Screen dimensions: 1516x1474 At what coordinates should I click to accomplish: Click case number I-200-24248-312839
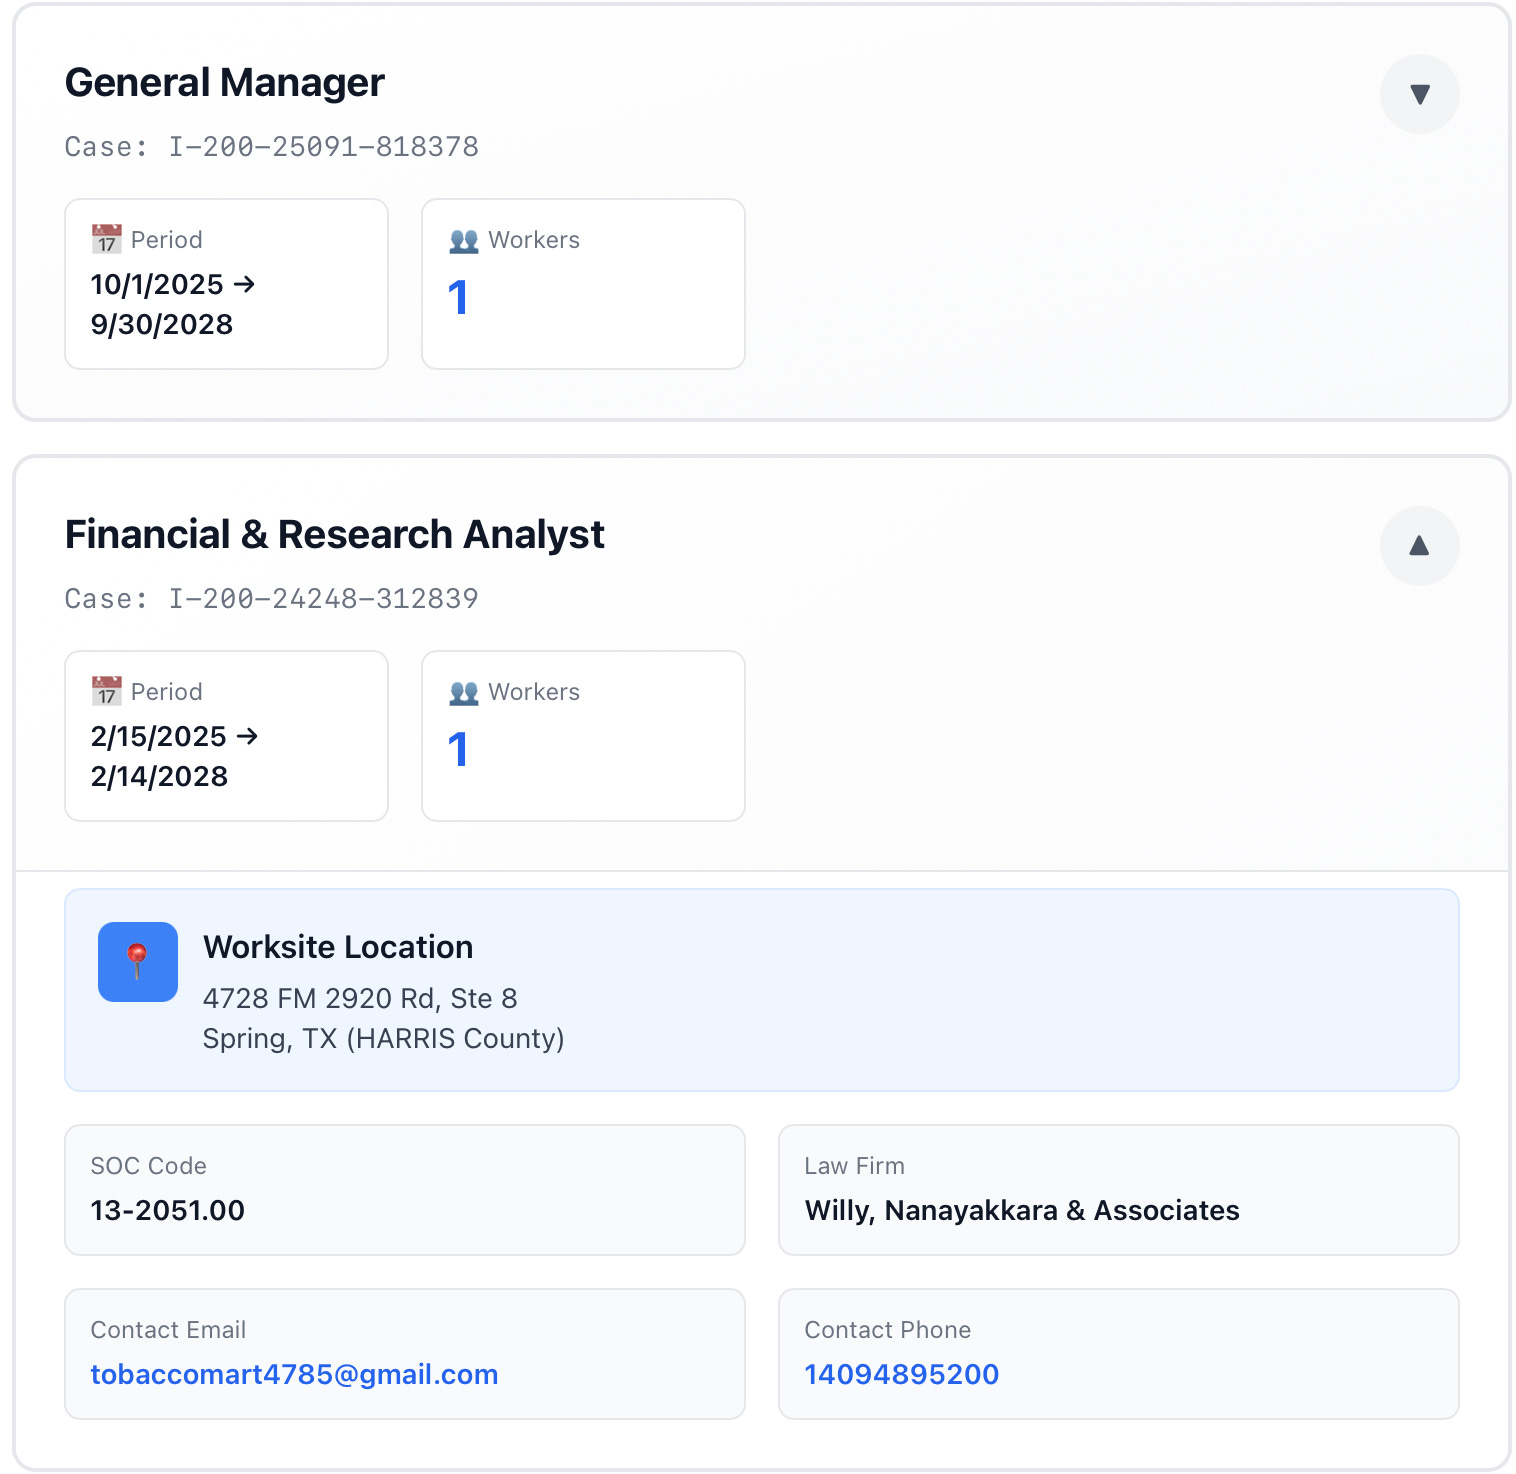[x=323, y=599]
